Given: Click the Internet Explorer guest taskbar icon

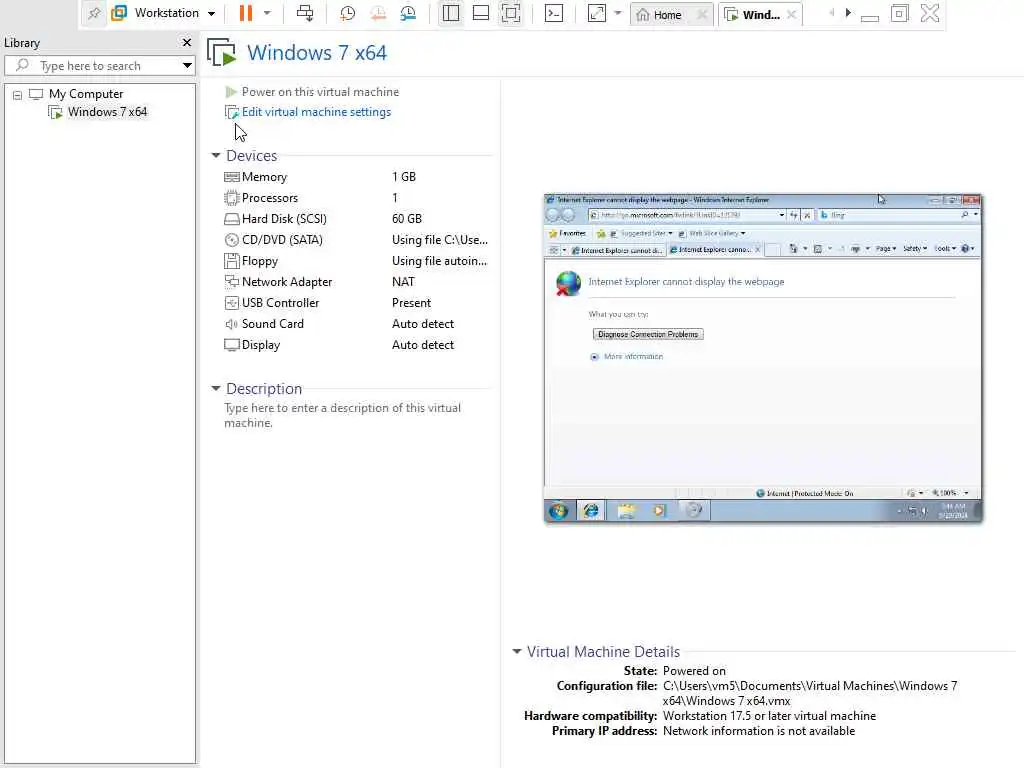Looking at the screenshot, I should tap(591, 511).
